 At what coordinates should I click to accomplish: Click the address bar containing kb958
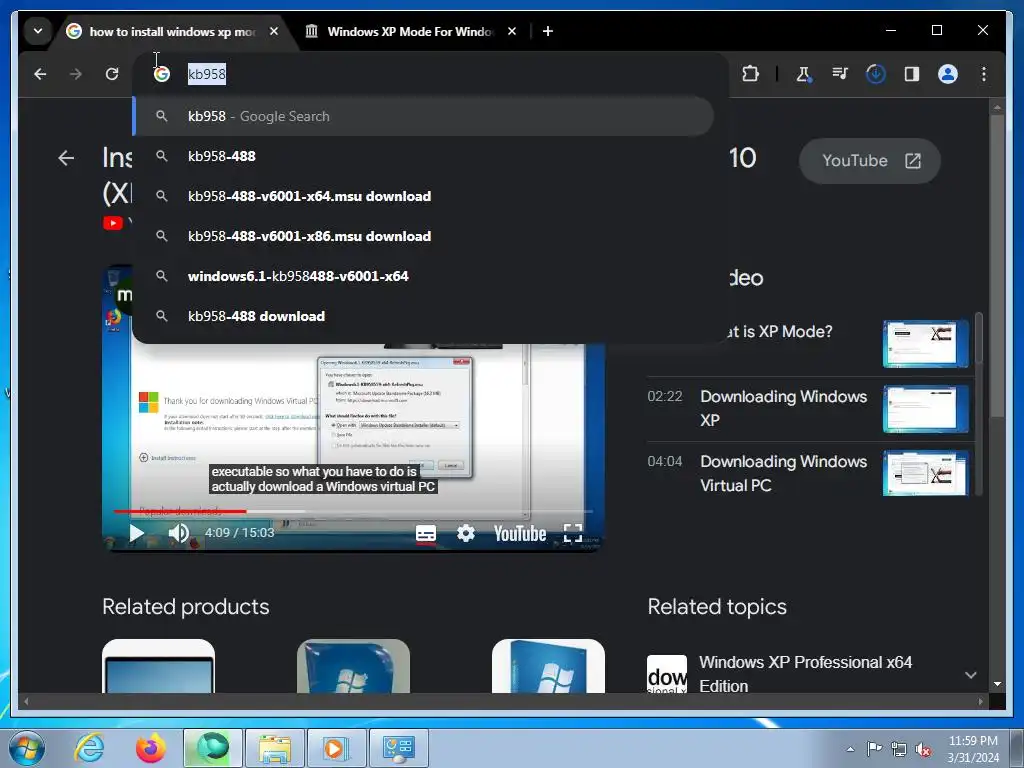click(431, 74)
